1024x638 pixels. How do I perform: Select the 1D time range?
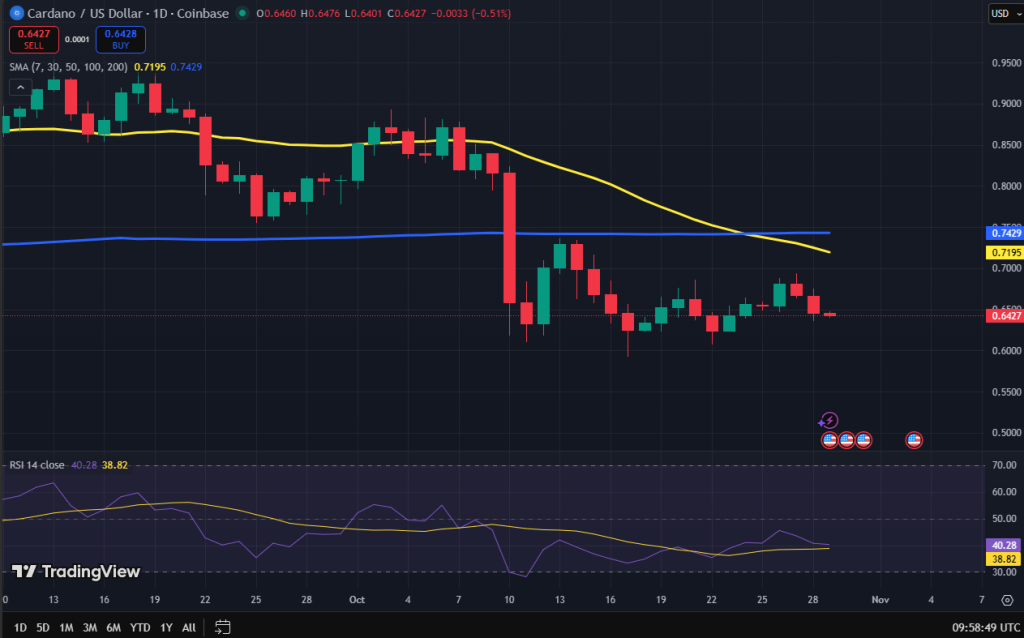tap(20, 628)
